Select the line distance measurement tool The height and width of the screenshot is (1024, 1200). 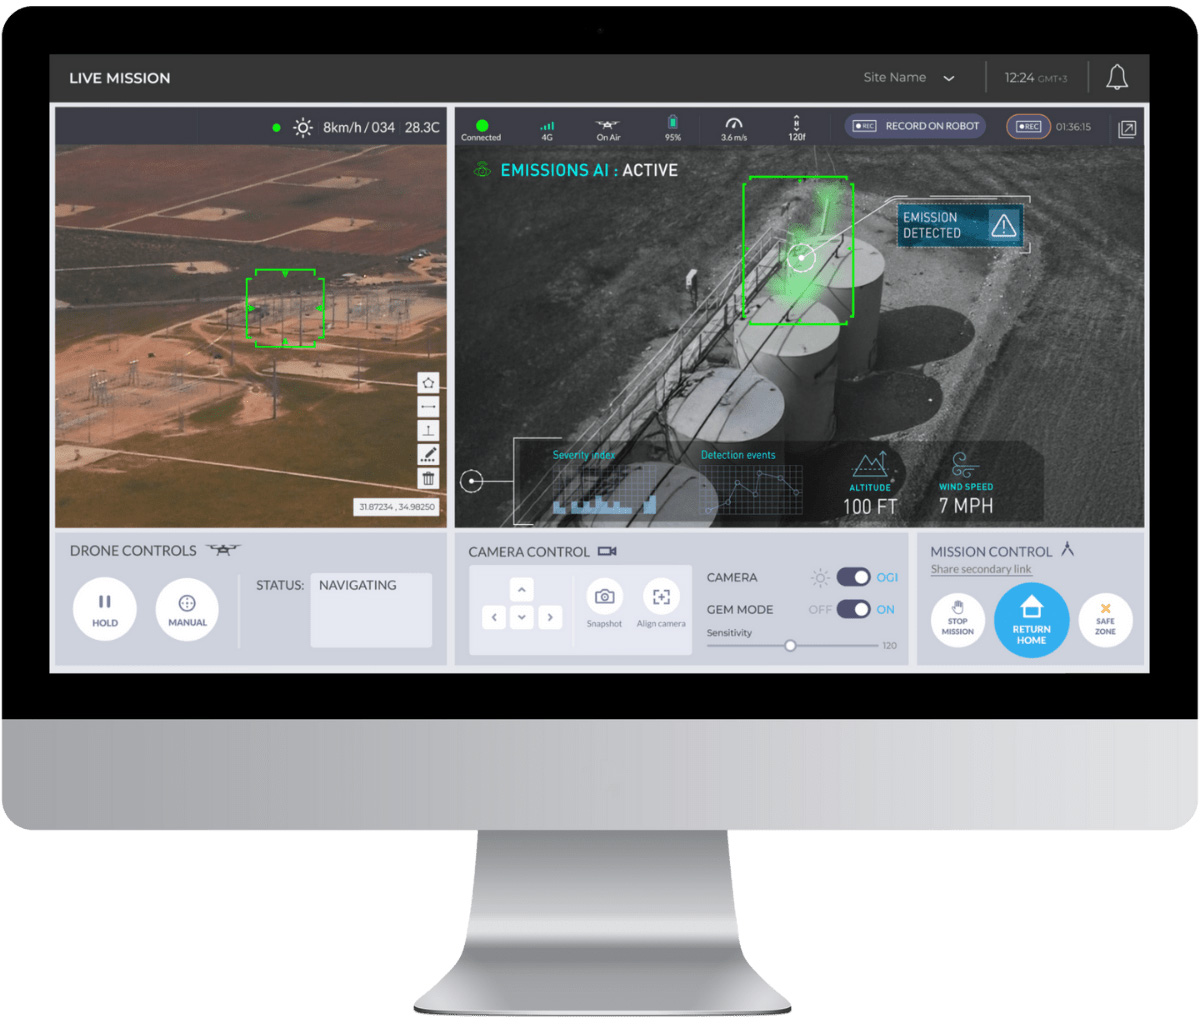pos(428,407)
